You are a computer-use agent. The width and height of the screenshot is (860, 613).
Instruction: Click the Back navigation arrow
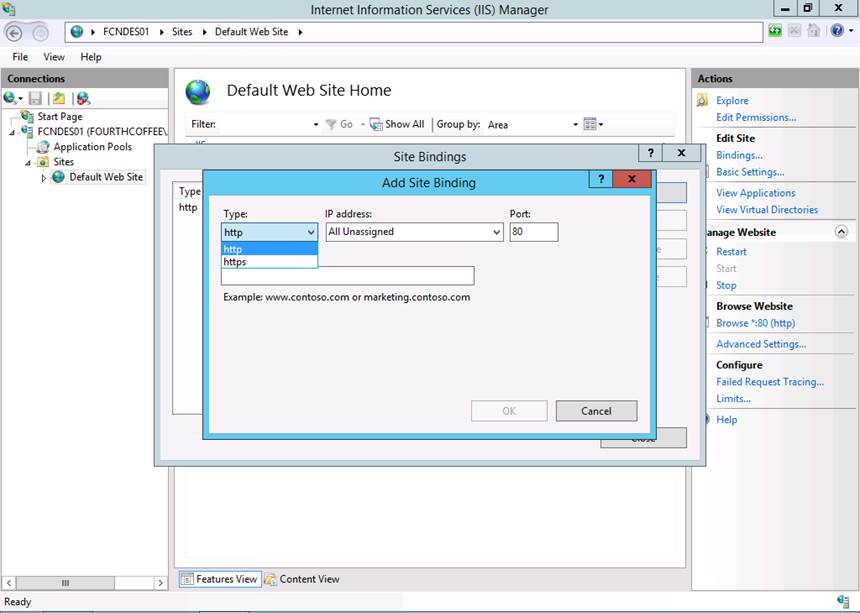click(14, 32)
